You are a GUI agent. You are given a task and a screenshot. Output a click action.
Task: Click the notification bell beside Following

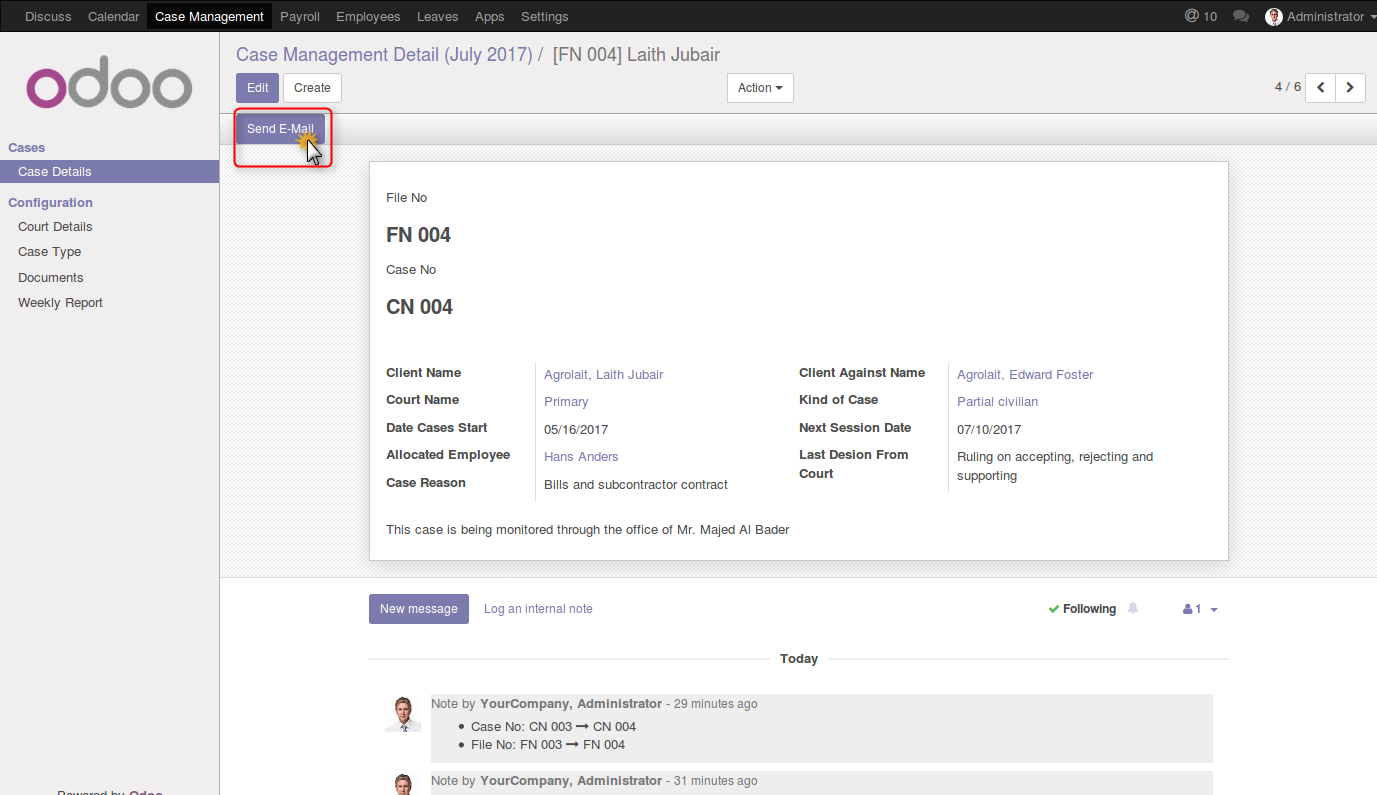pyautogui.click(x=1133, y=608)
